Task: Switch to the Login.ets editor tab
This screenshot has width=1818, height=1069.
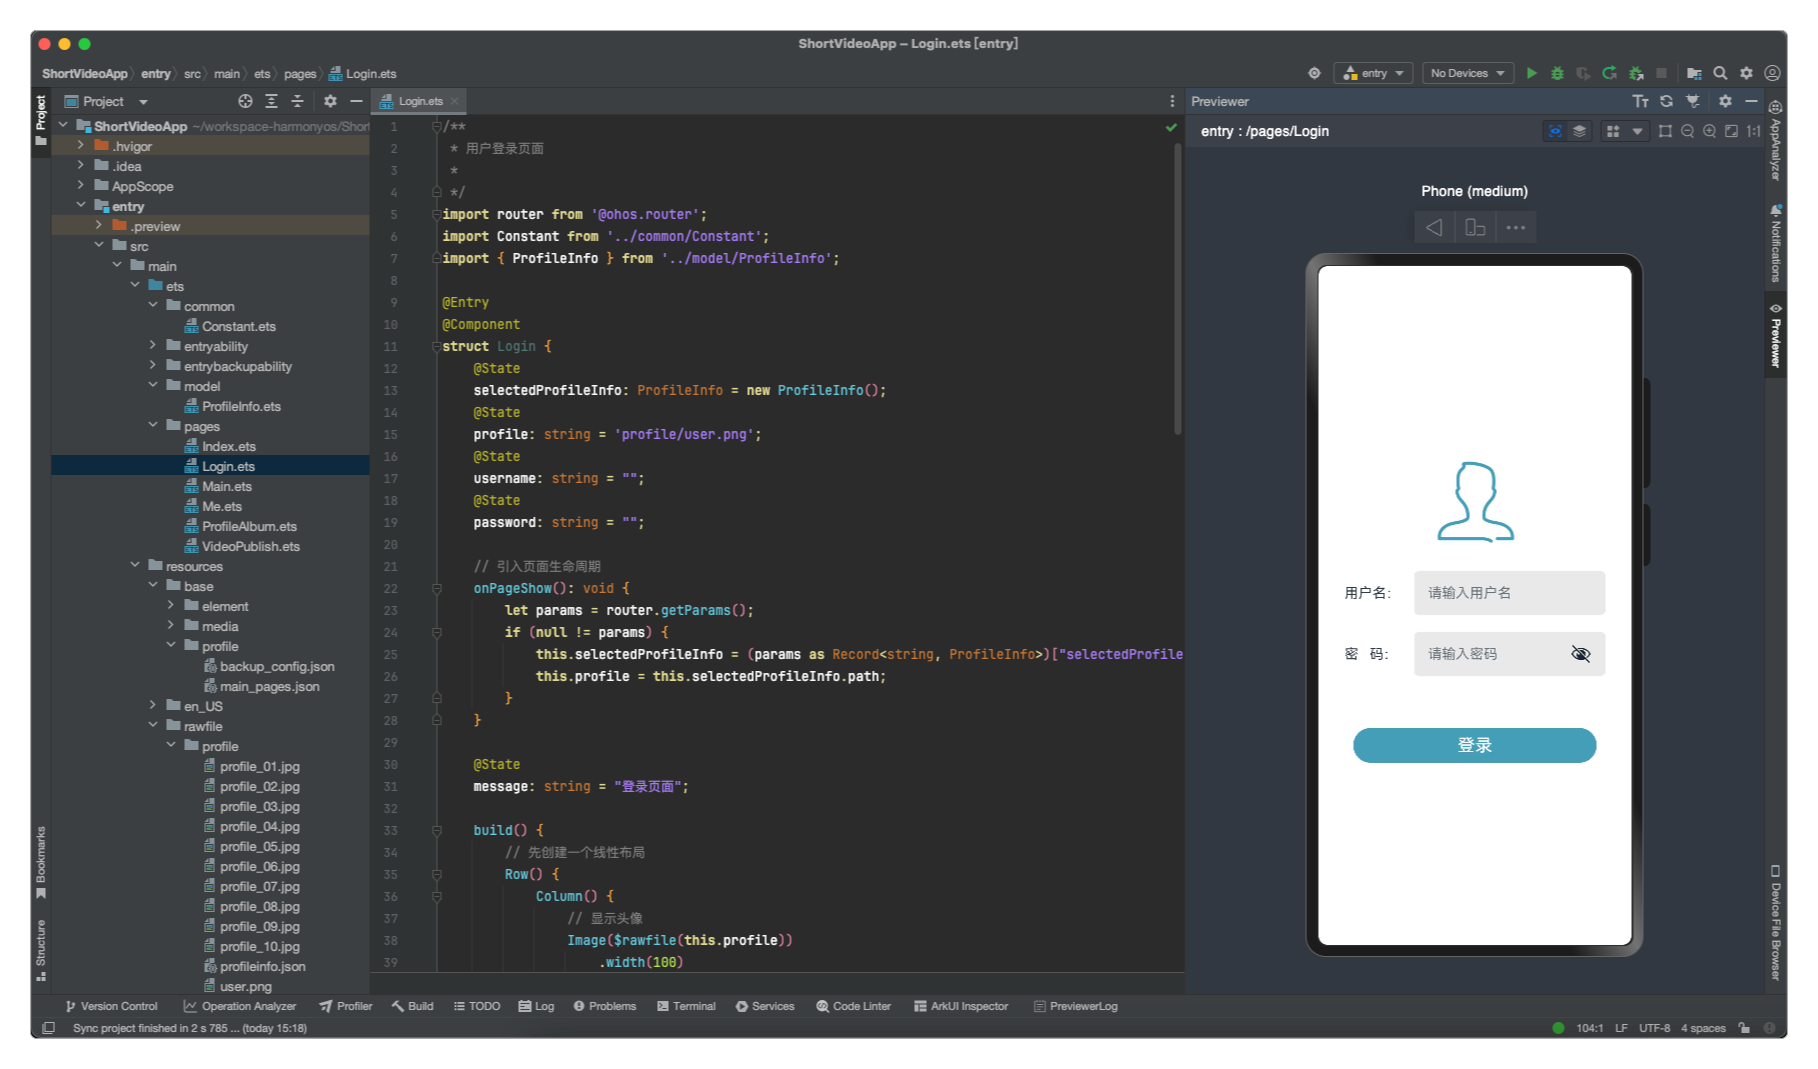Action: (419, 101)
